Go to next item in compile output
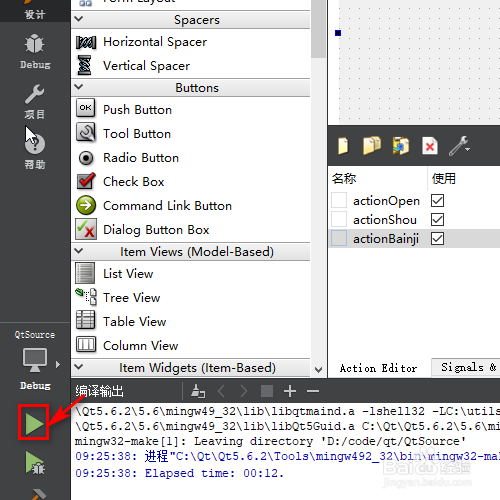This screenshot has width=500, height=500. coord(244,391)
